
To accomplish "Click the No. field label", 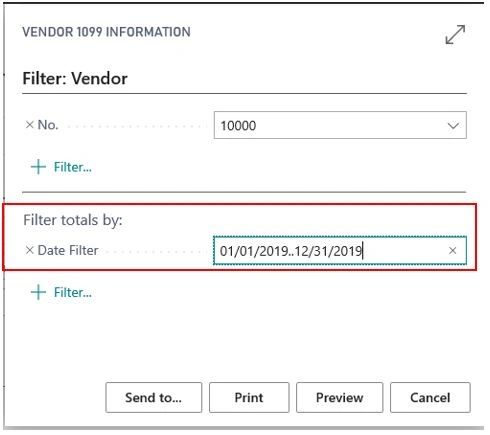I will [x=48, y=125].
